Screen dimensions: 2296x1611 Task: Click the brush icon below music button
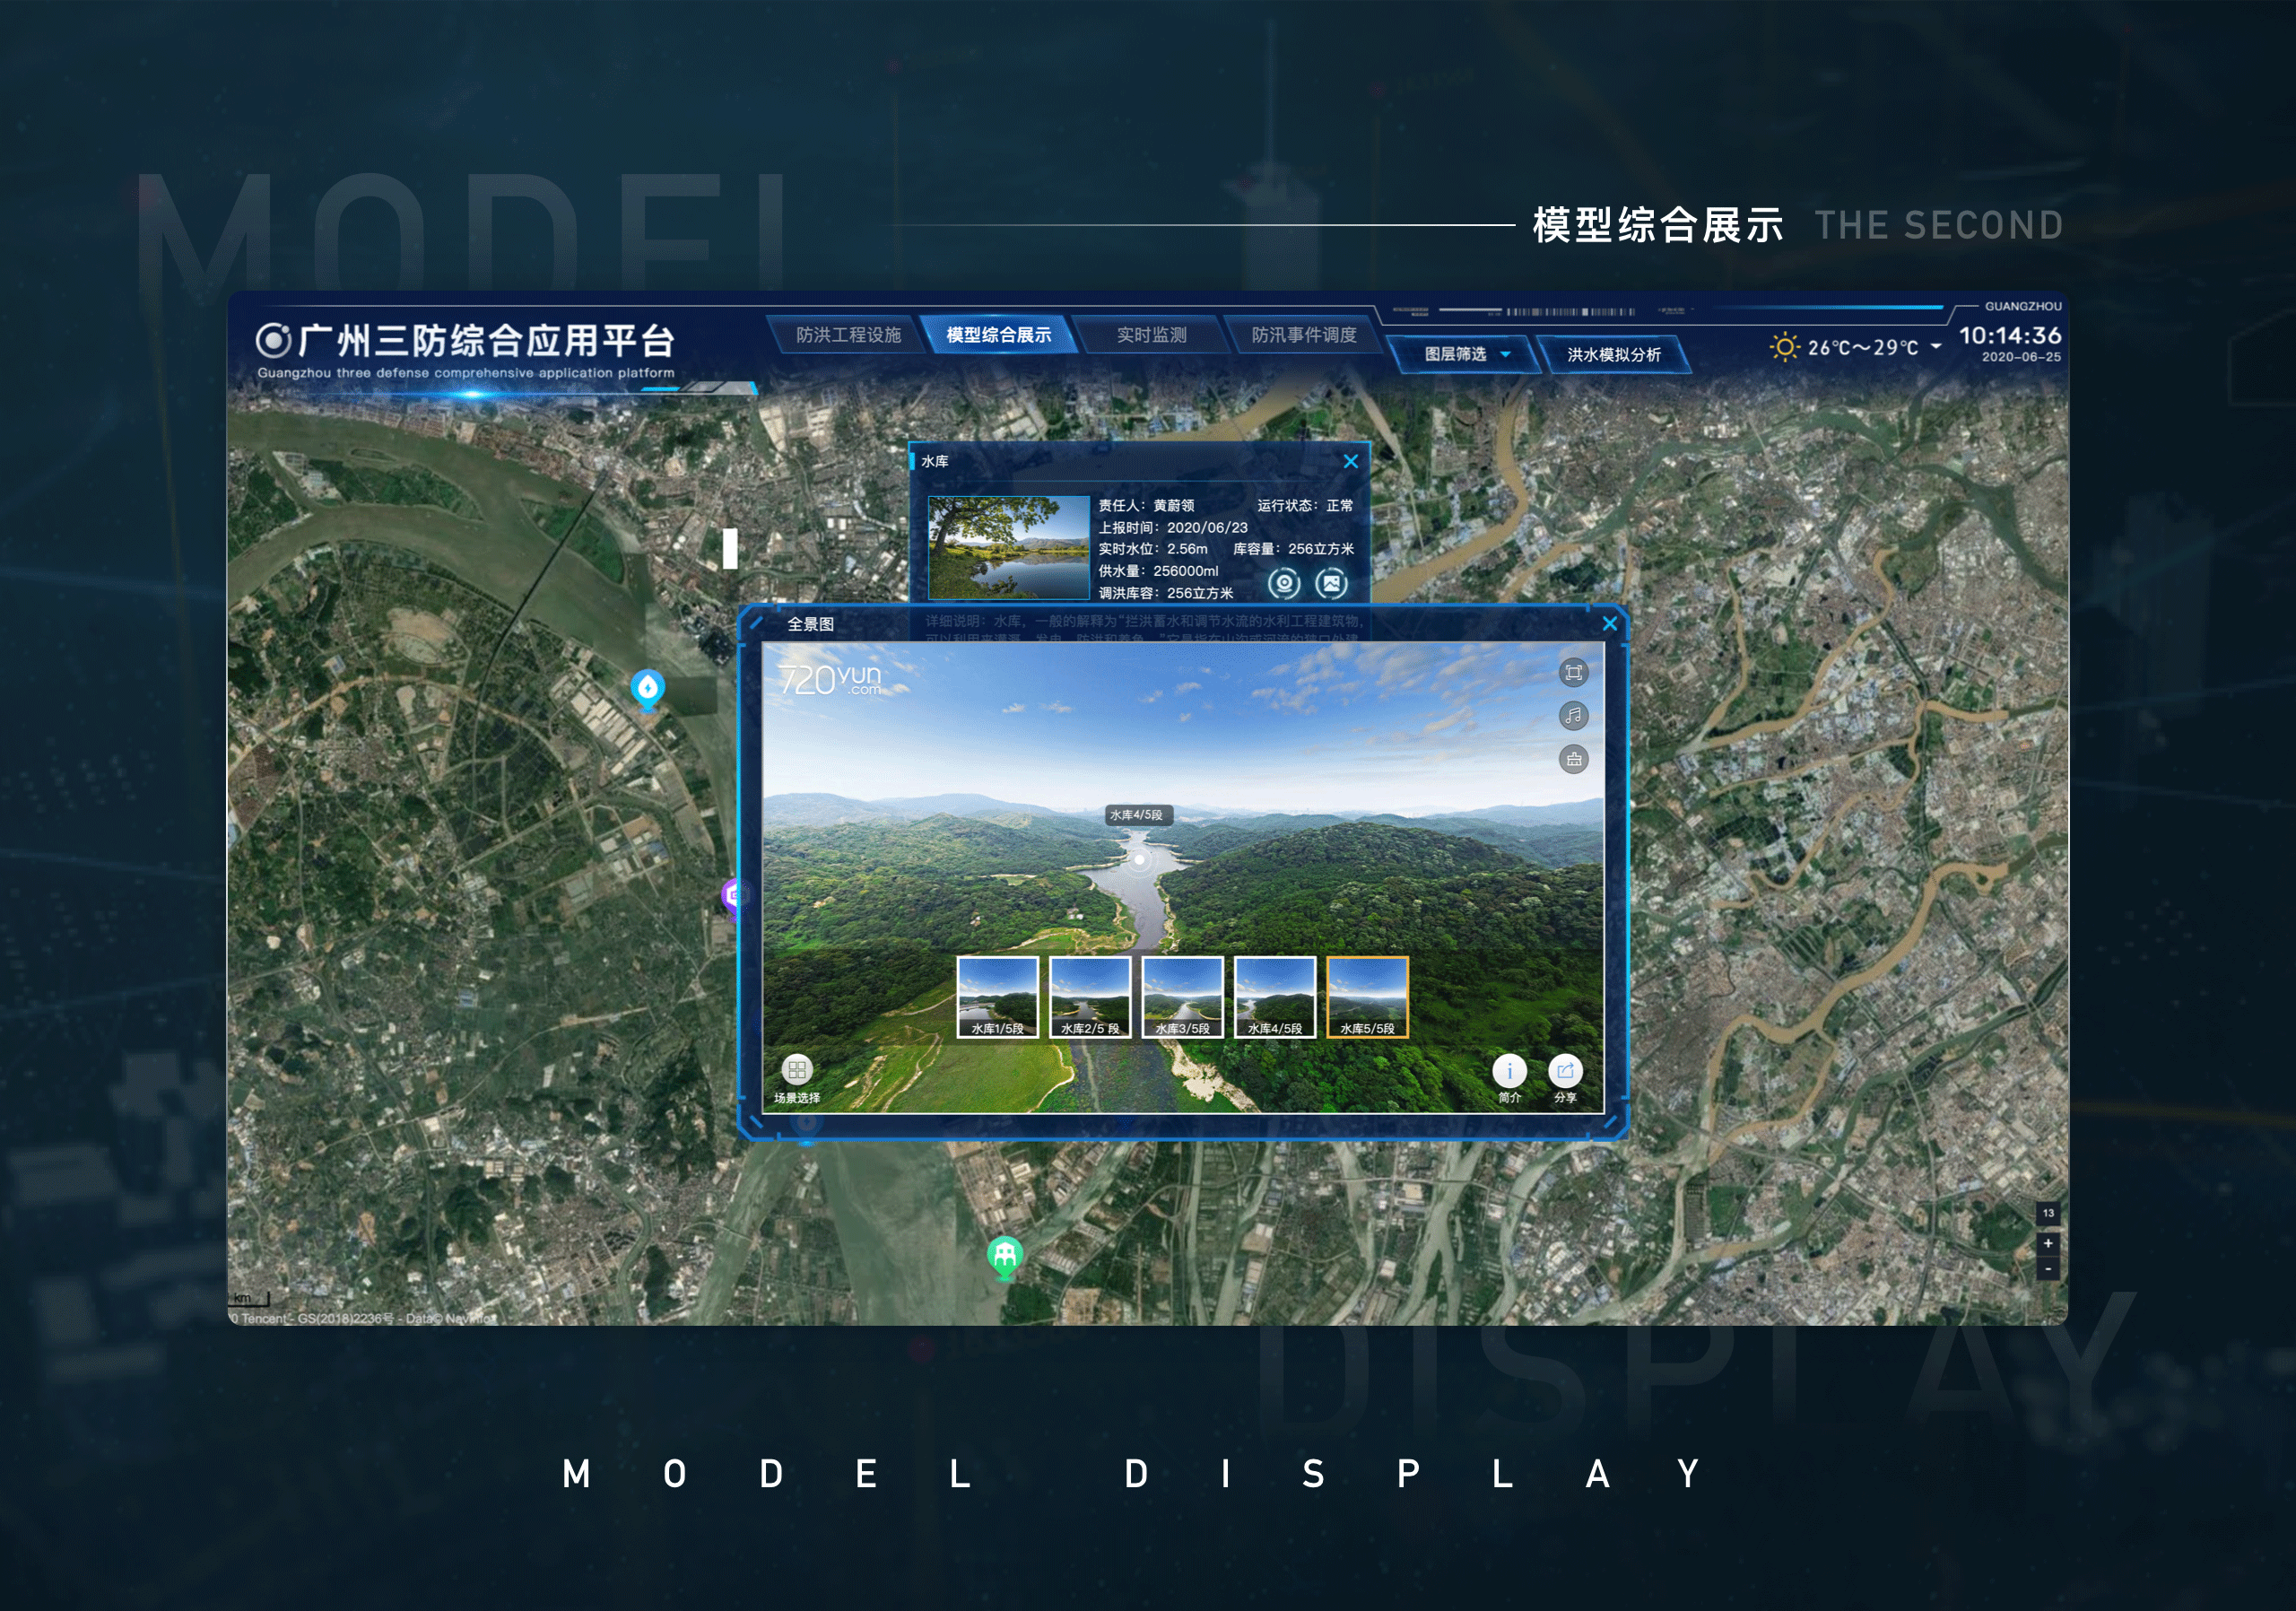pos(1573,759)
